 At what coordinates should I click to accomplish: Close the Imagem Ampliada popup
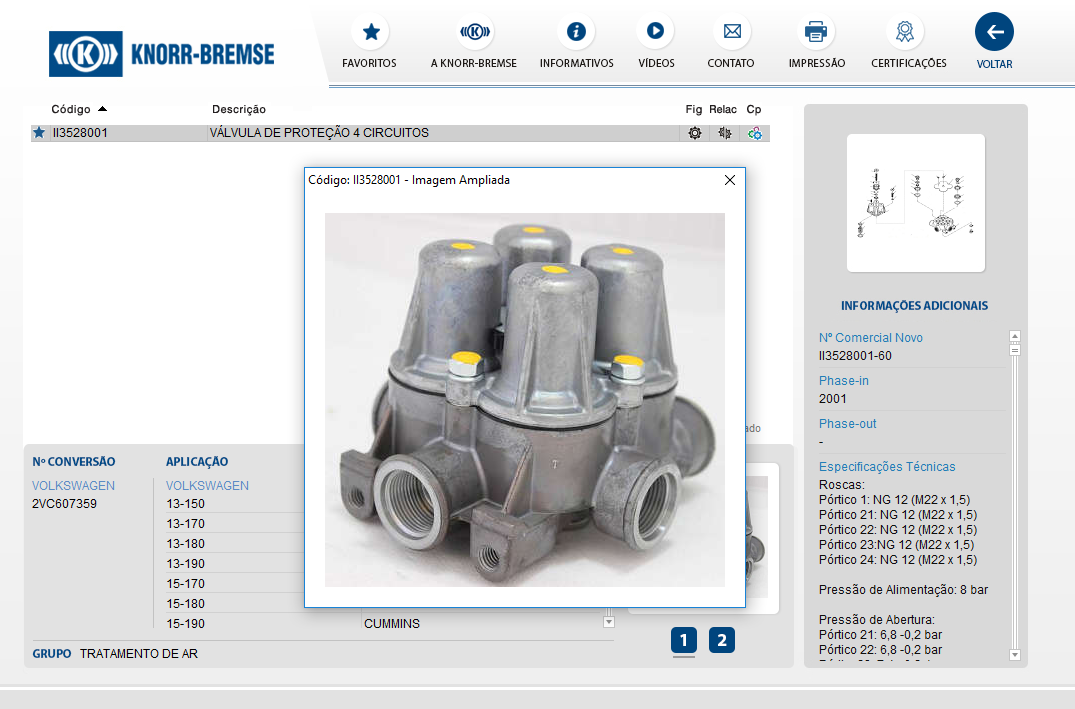(730, 180)
